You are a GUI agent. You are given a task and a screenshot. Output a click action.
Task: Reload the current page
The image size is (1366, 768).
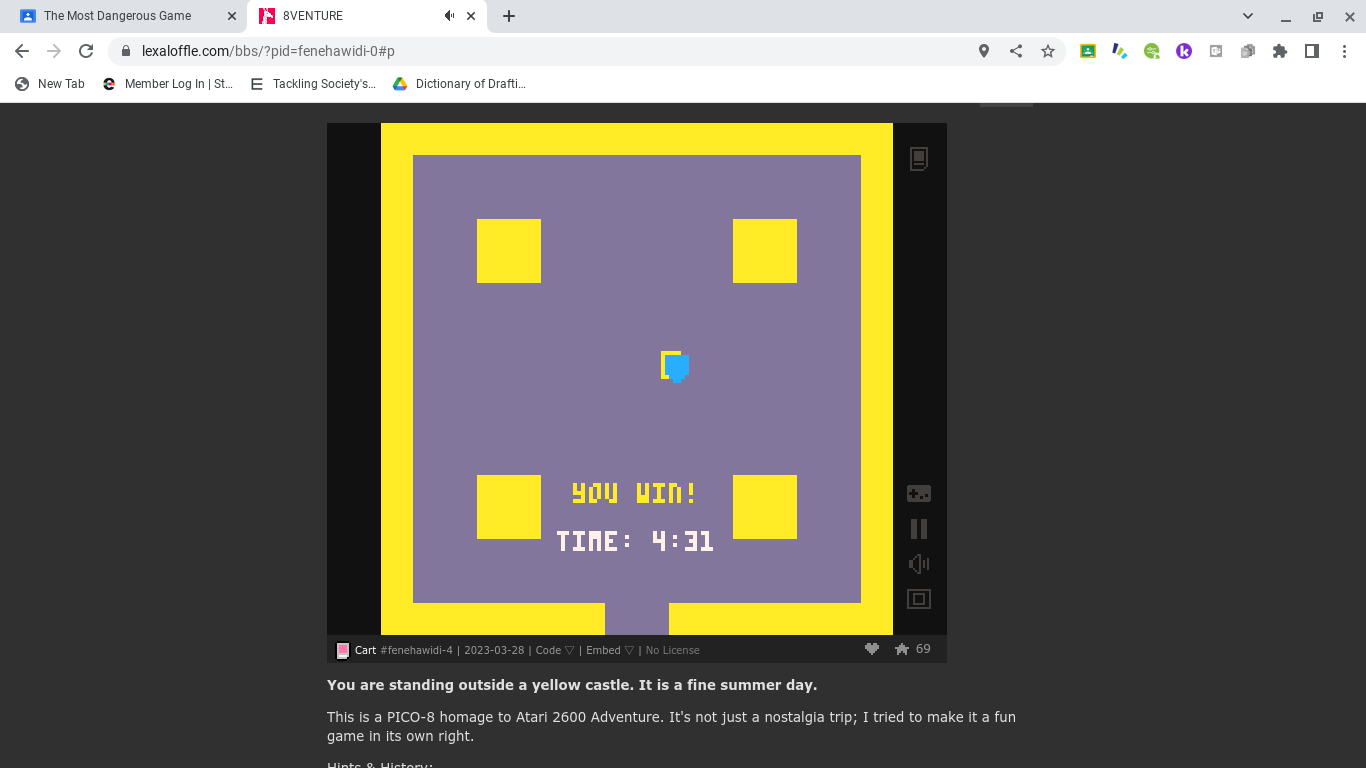coord(86,51)
